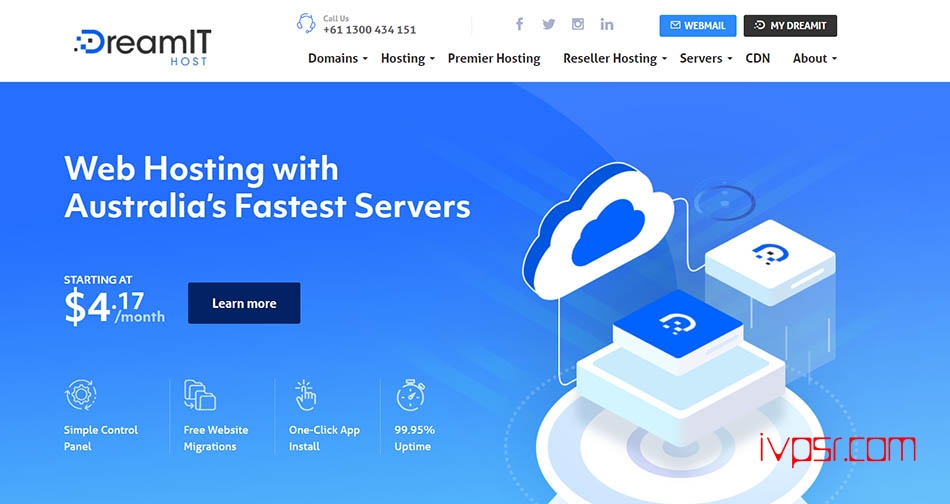Click the large cloud illustration
This screenshot has width=950, height=504.
[599, 233]
